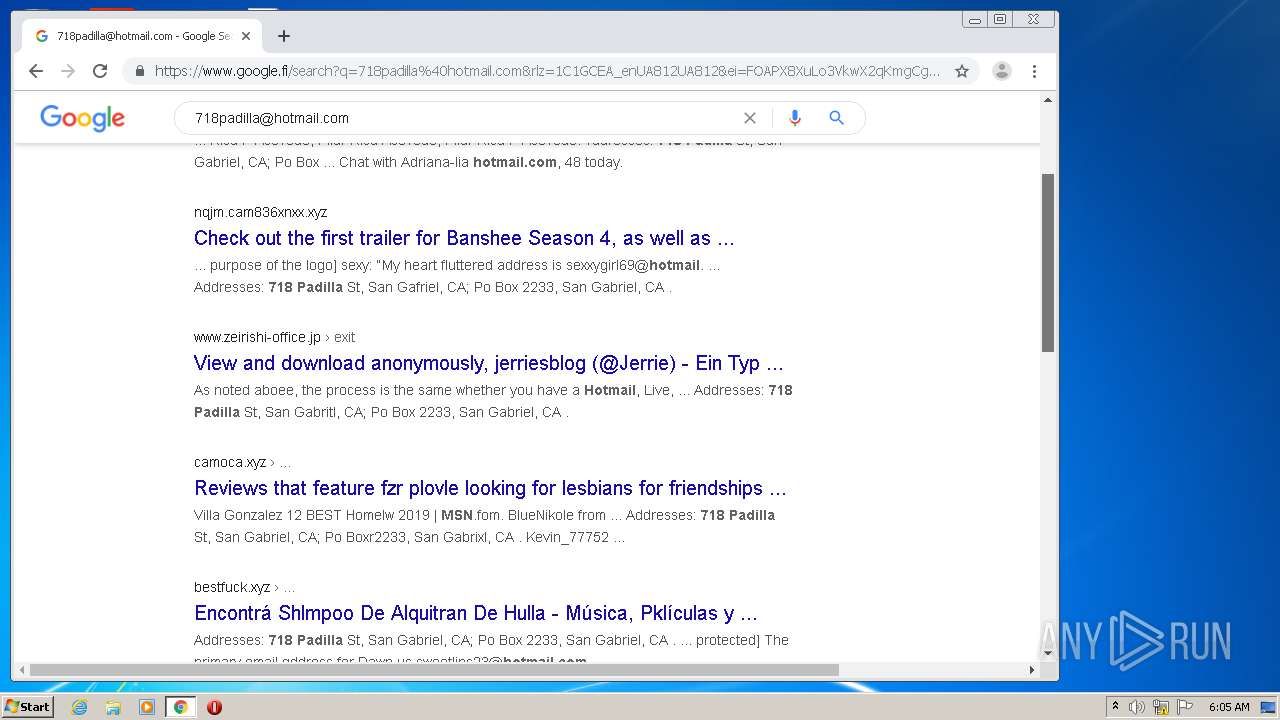Show hidden system tray icons
Screen dimensions: 1280x720
pos(1115,707)
